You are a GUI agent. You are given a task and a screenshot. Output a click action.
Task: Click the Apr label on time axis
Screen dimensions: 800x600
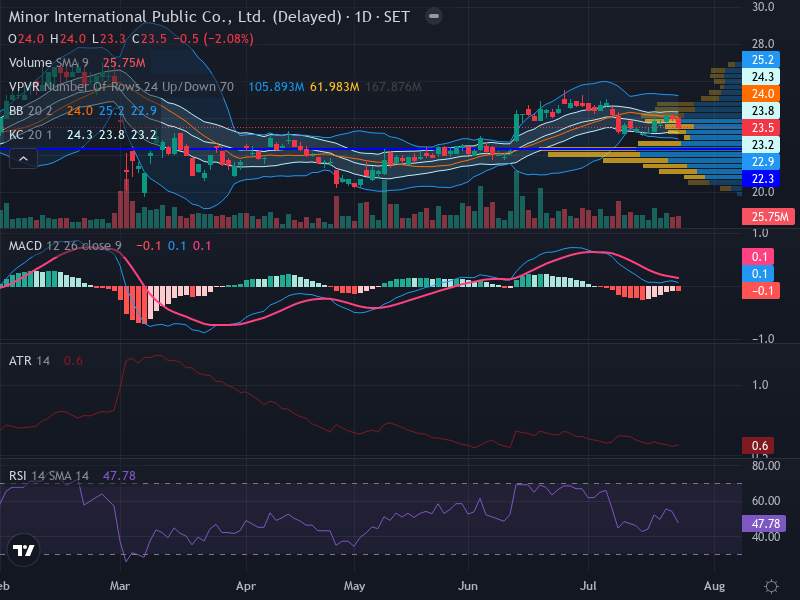click(246, 586)
